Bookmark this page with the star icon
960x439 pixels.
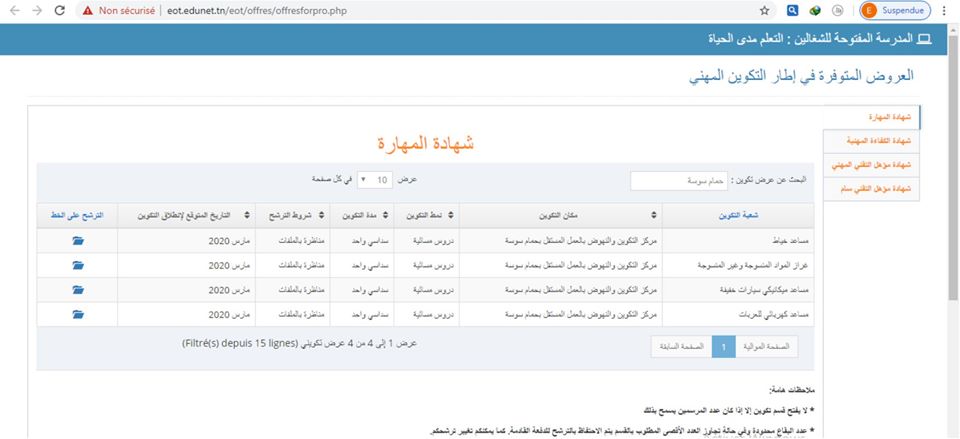tap(764, 10)
